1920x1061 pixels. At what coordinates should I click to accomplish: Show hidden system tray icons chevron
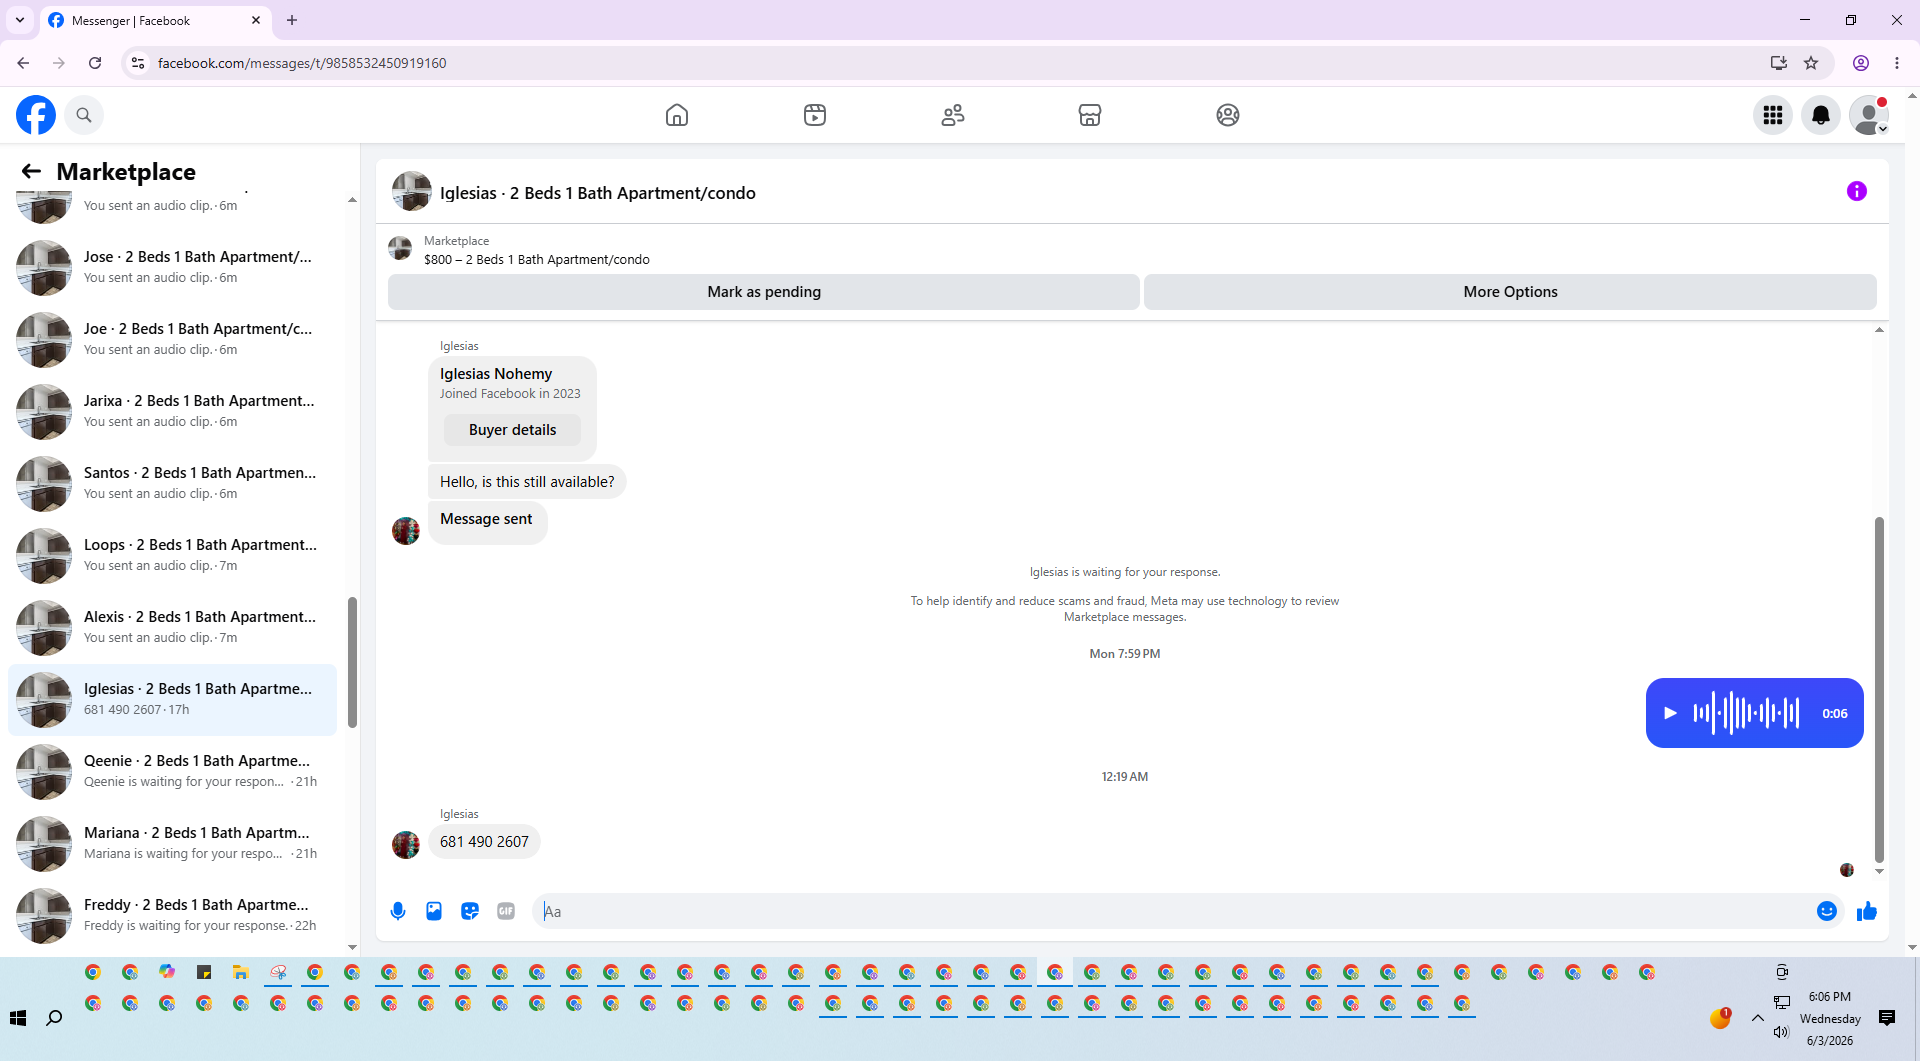(1758, 1018)
